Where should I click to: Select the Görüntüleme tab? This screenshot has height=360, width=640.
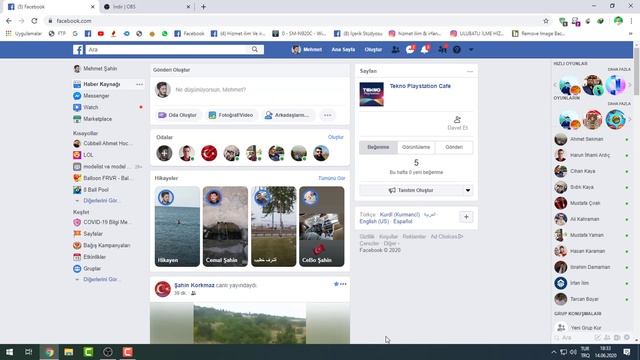point(416,147)
